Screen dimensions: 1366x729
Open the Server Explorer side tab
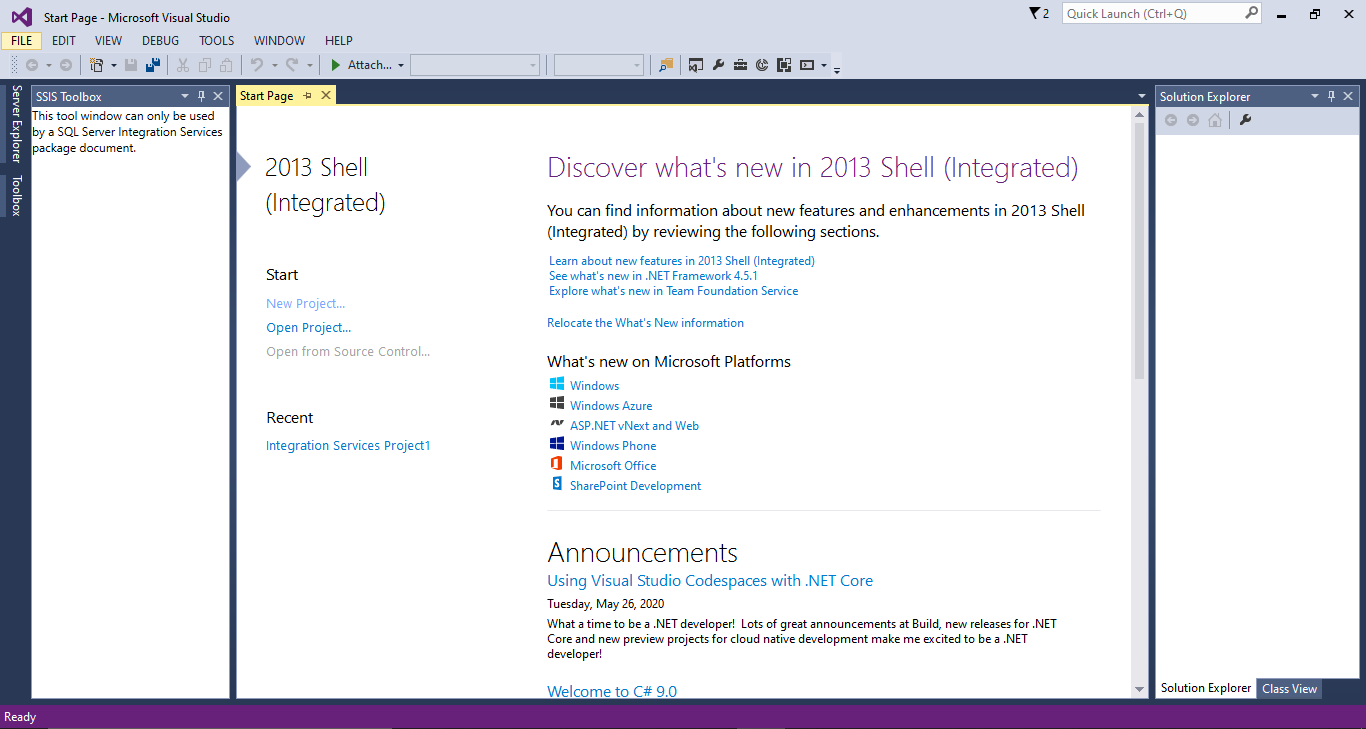(x=16, y=124)
